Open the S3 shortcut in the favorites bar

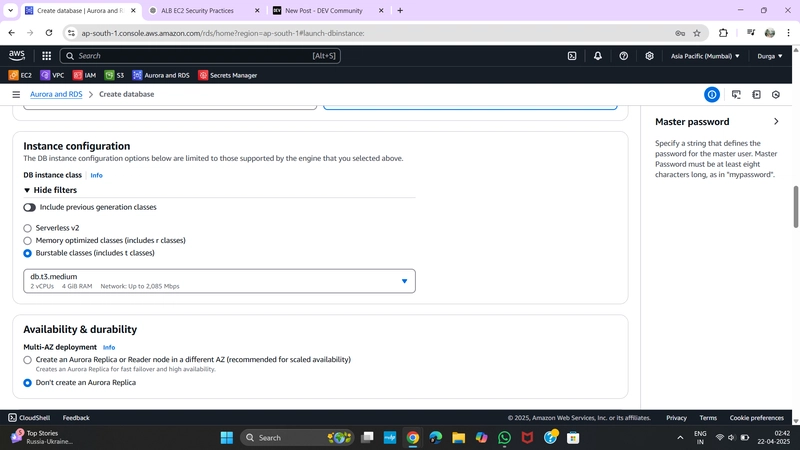[114, 75]
